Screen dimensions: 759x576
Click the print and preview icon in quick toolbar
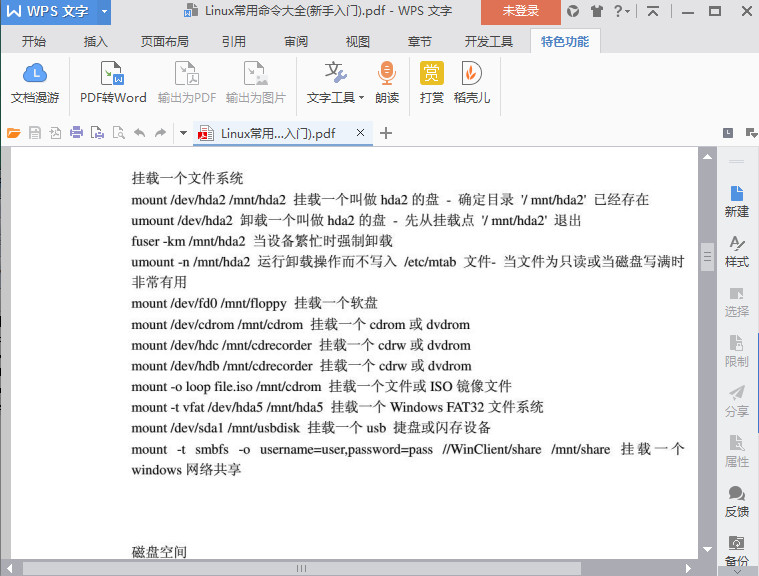(97, 133)
